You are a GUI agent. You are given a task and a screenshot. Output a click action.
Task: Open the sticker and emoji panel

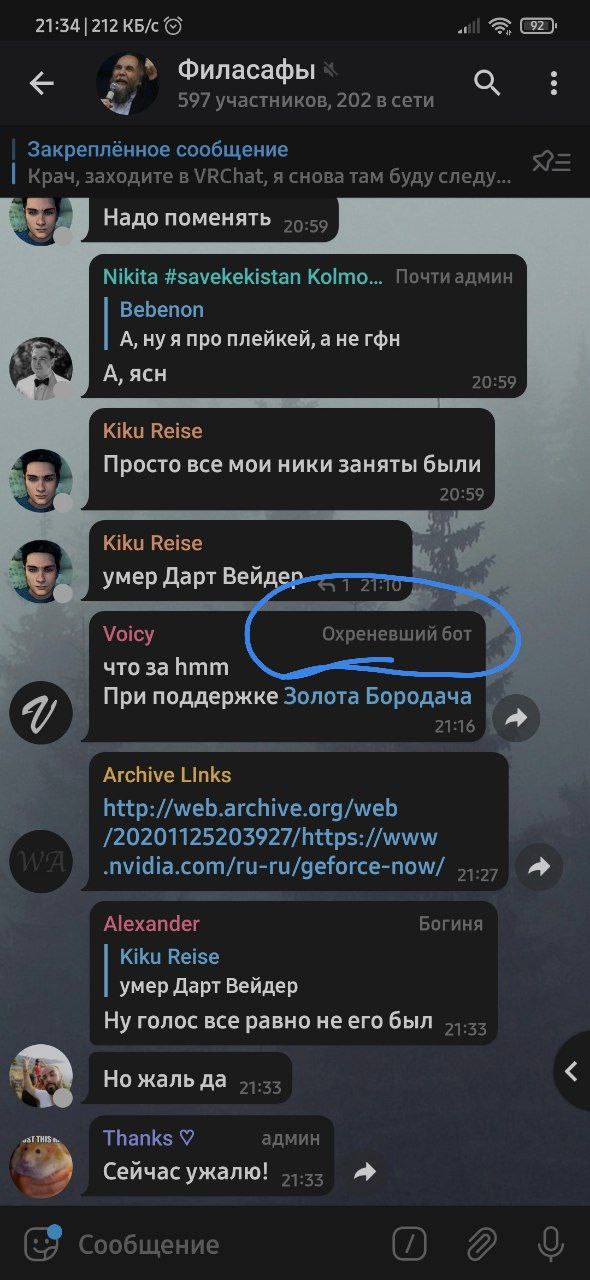coord(41,1243)
